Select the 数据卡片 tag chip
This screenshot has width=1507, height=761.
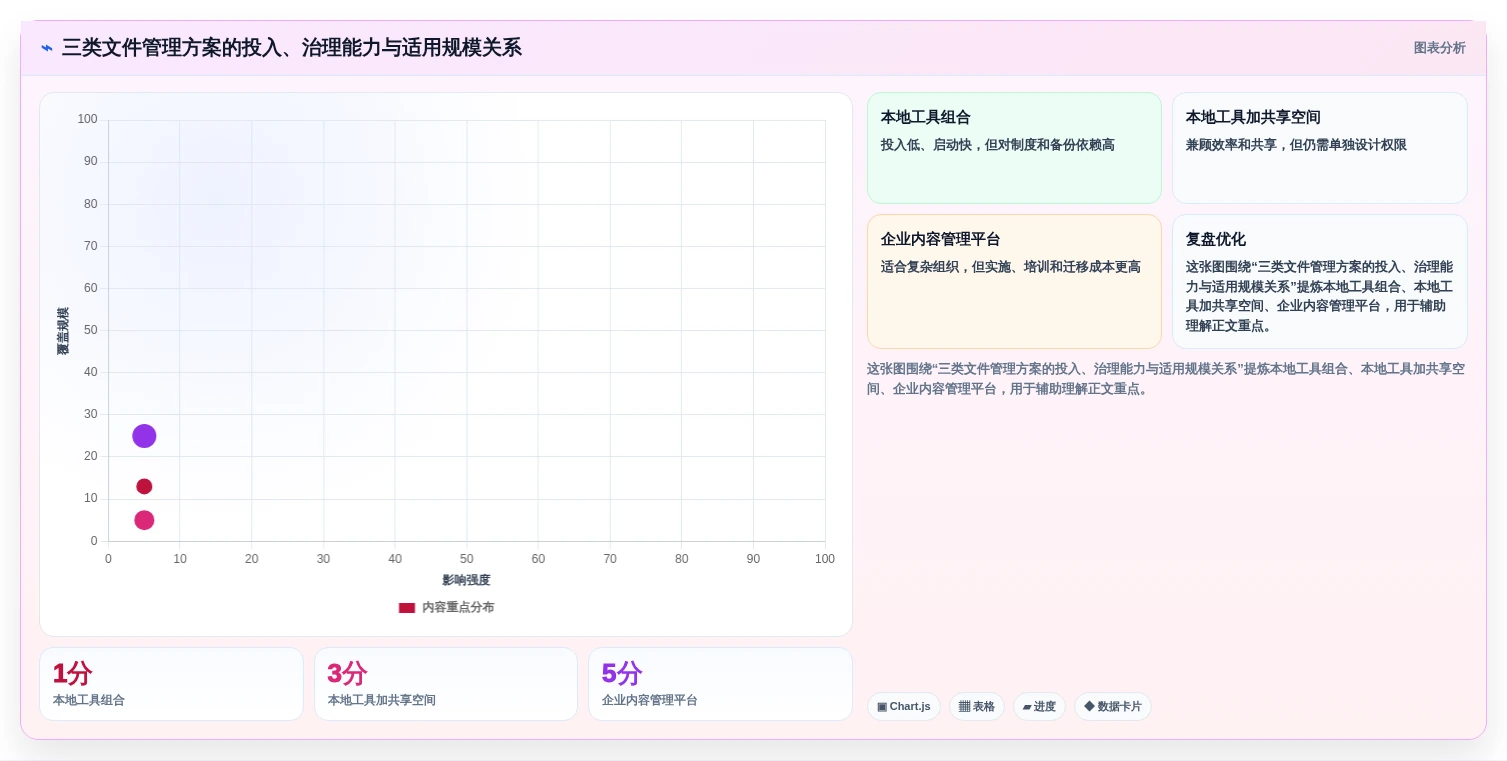(x=1113, y=707)
